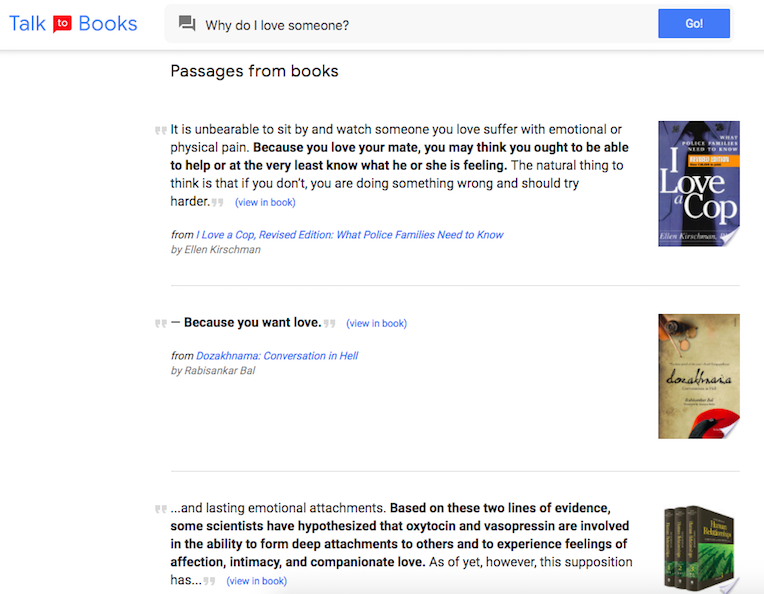Click the closing quote mark after "harder."
This screenshot has height=594, width=764.
click(217, 202)
